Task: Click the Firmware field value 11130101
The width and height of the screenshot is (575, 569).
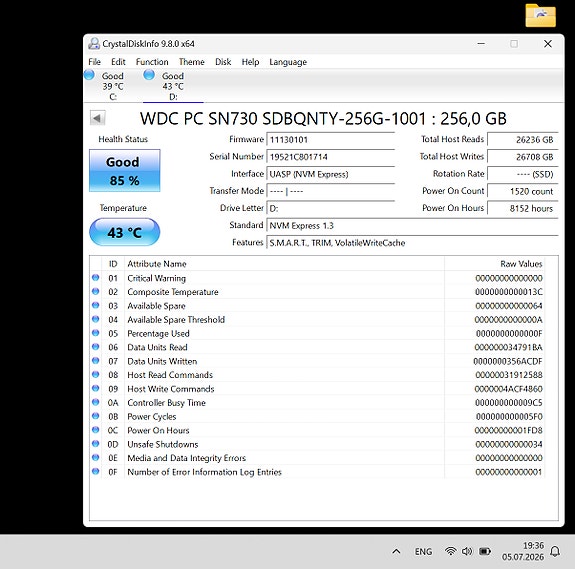Action: pyautogui.click(x=330, y=140)
